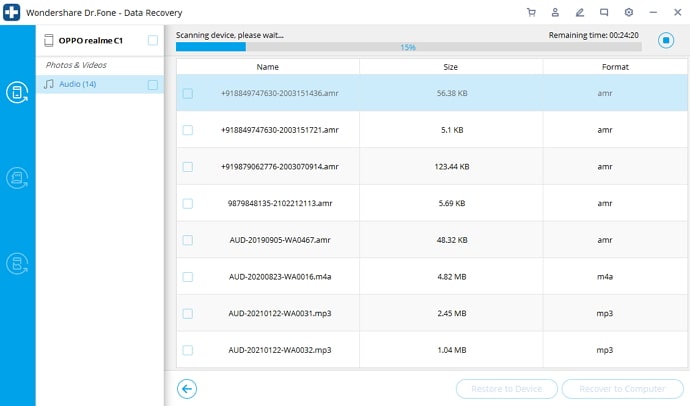The width and height of the screenshot is (690, 406).
Task: Check the AUD-20210122-WA0032.mp3 file box
Action: [x=188, y=350]
